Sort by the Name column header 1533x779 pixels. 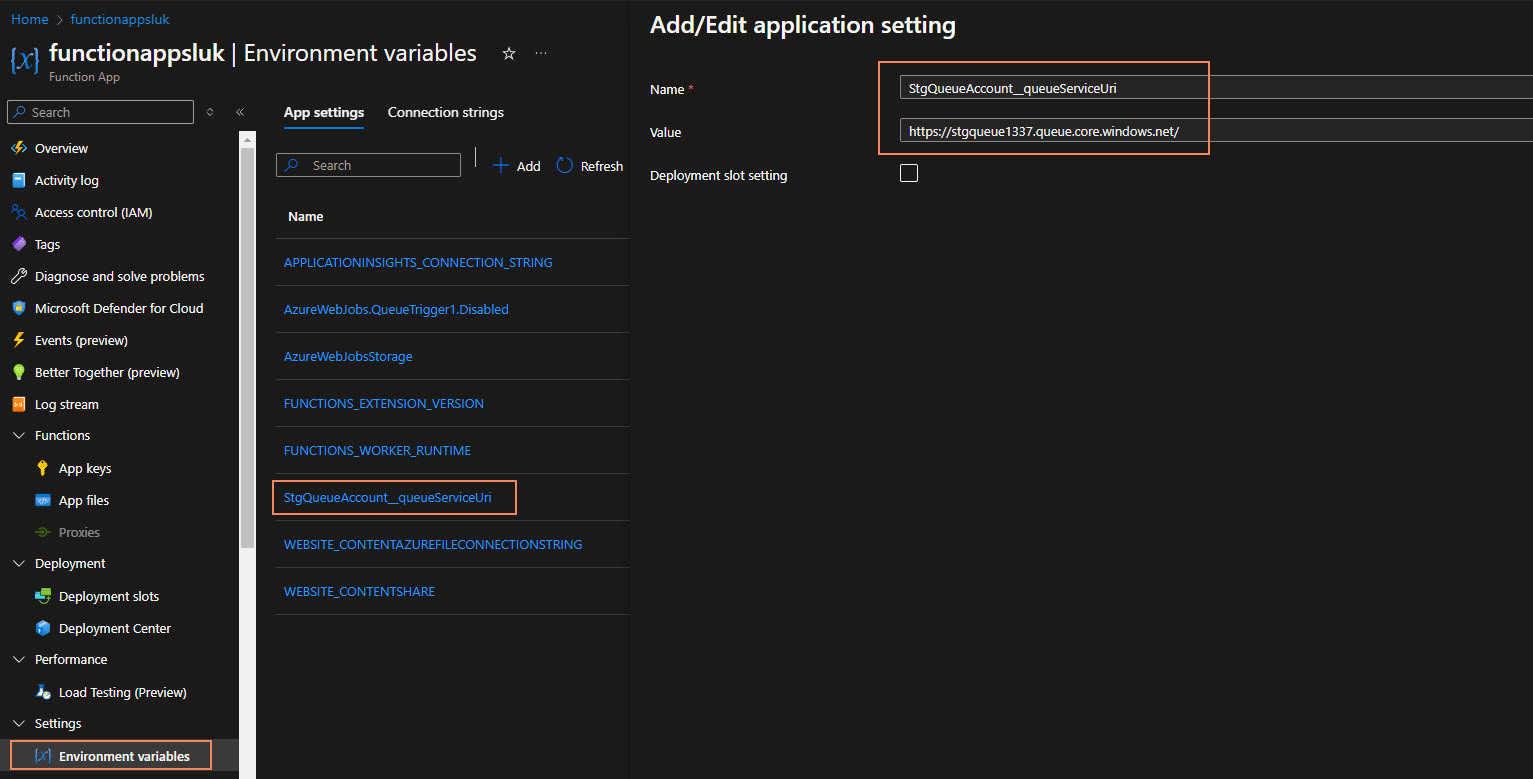click(x=305, y=216)
